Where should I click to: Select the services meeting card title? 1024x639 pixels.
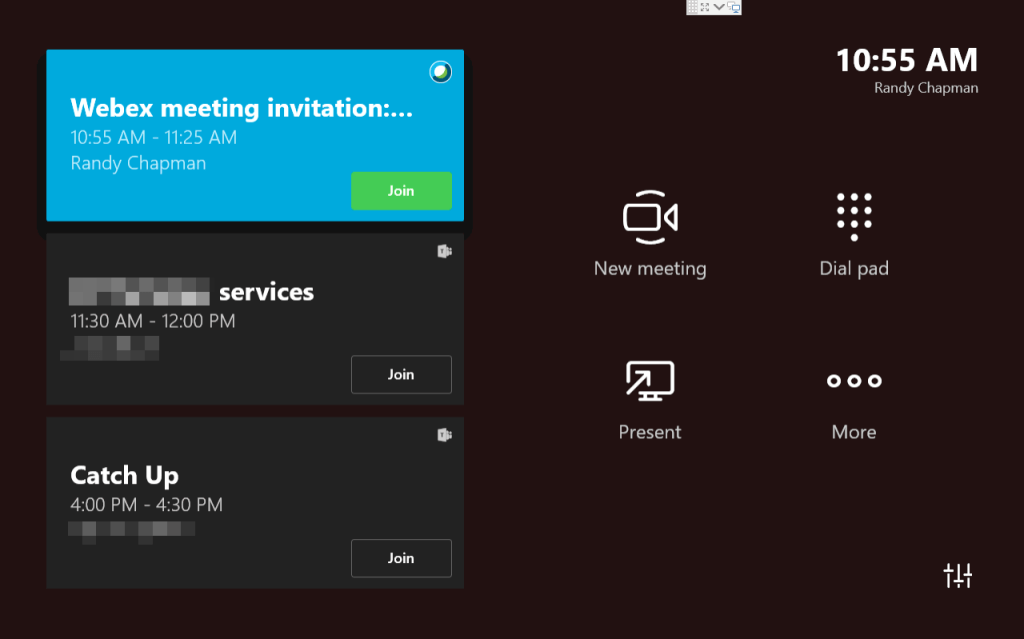[265, 292]
